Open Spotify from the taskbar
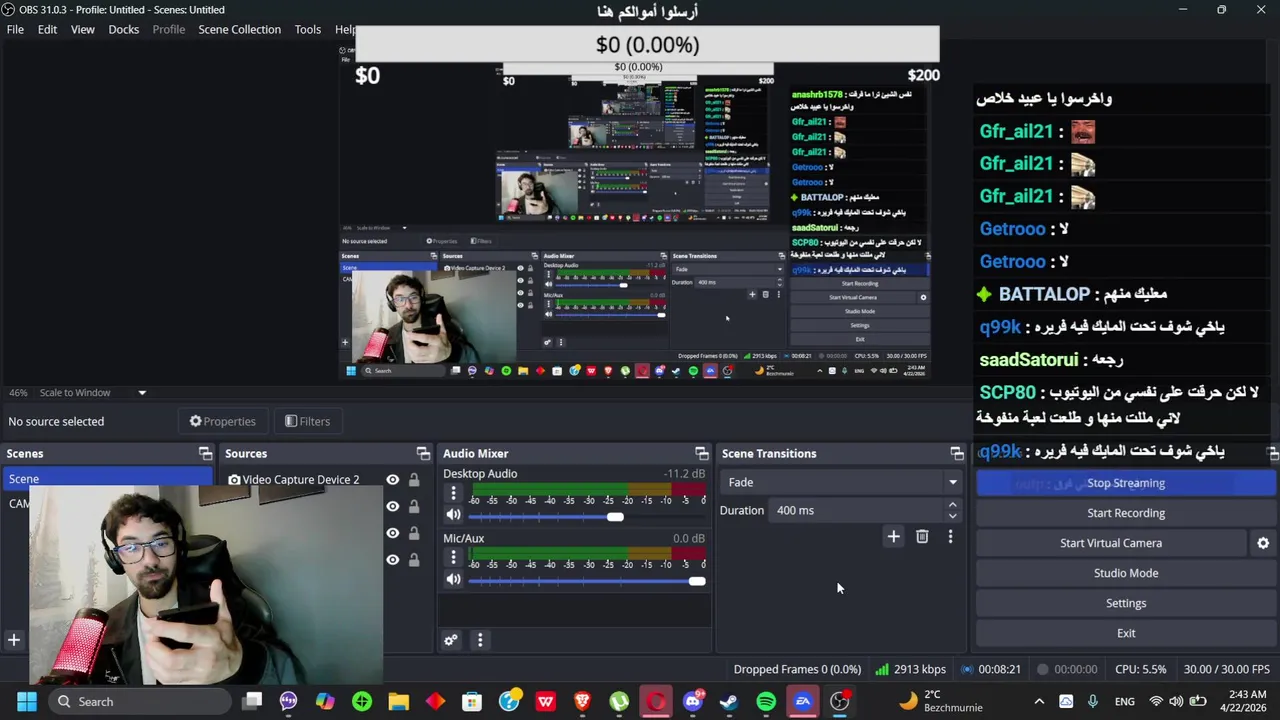Image resolution: width=1280 pixels, height=720 pixels. tap(766, 701)
